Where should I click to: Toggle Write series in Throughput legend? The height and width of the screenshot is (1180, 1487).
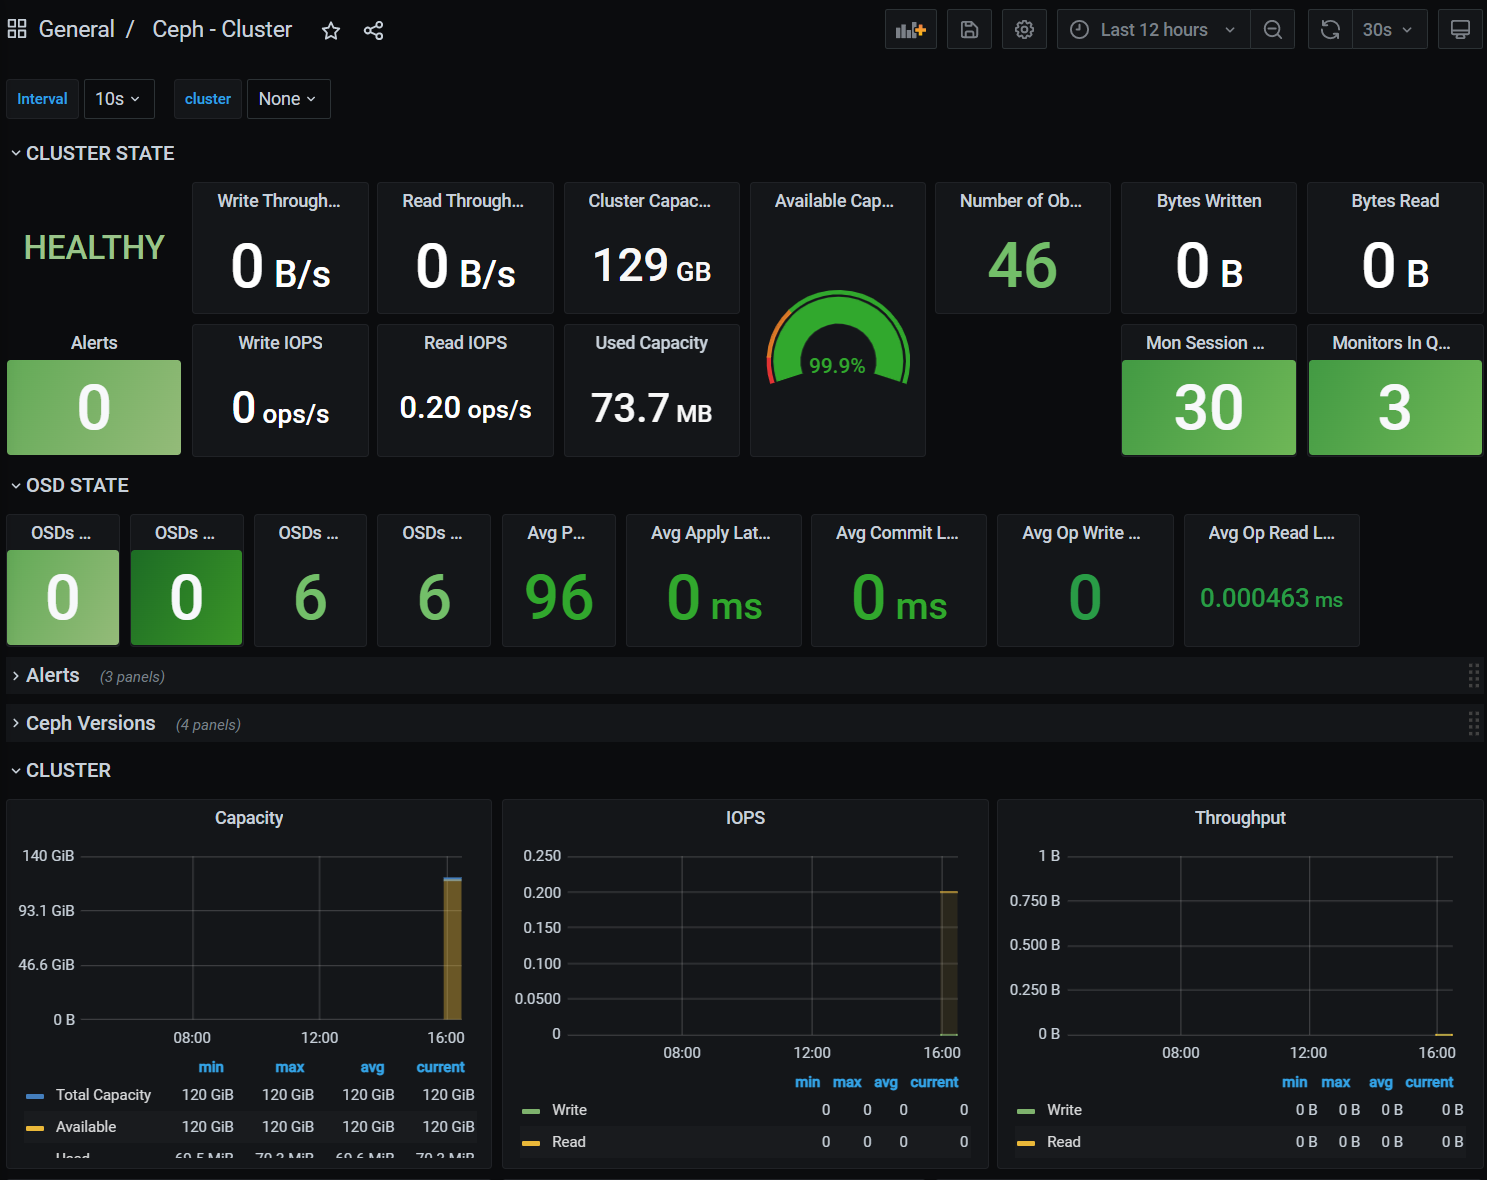(1064, 1110)
